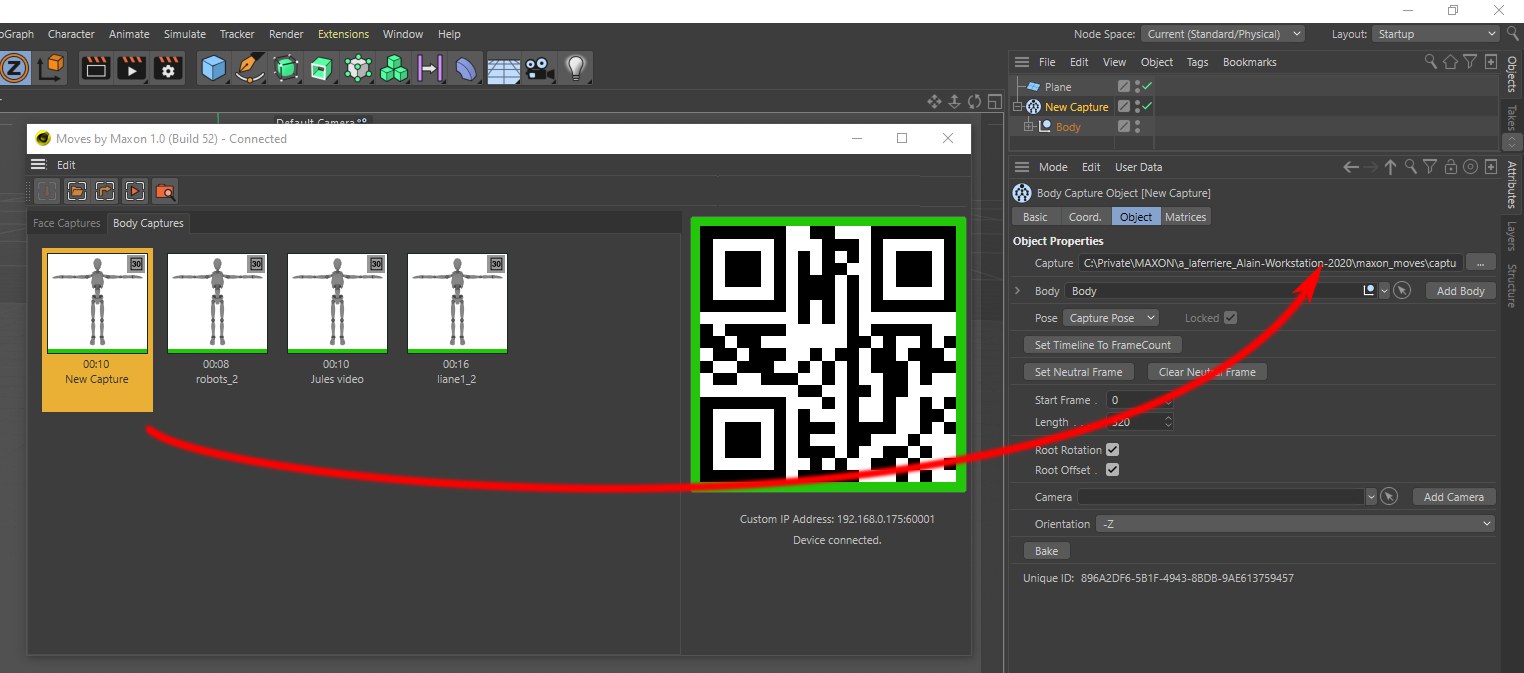
Task: Expand the Body parameter disclosure arrow
Action: click(x=1017, y=291)
